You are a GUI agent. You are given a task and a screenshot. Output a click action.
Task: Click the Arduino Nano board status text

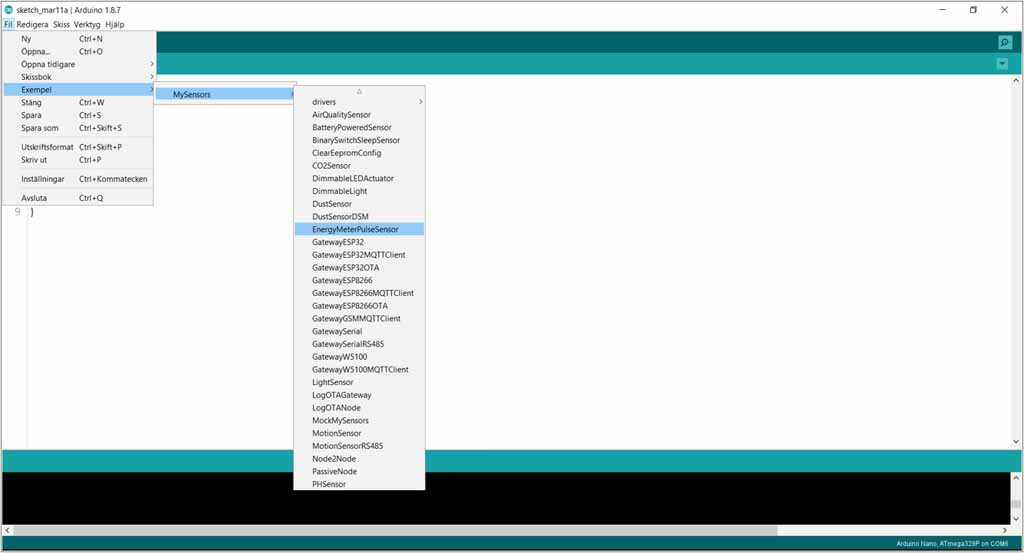click(952, 544)
